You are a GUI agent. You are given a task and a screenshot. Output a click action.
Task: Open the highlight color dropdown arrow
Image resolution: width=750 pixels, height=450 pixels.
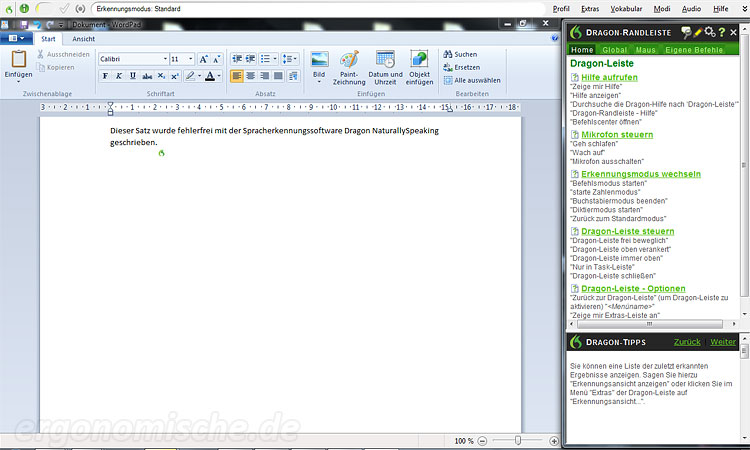coord(199,76)
